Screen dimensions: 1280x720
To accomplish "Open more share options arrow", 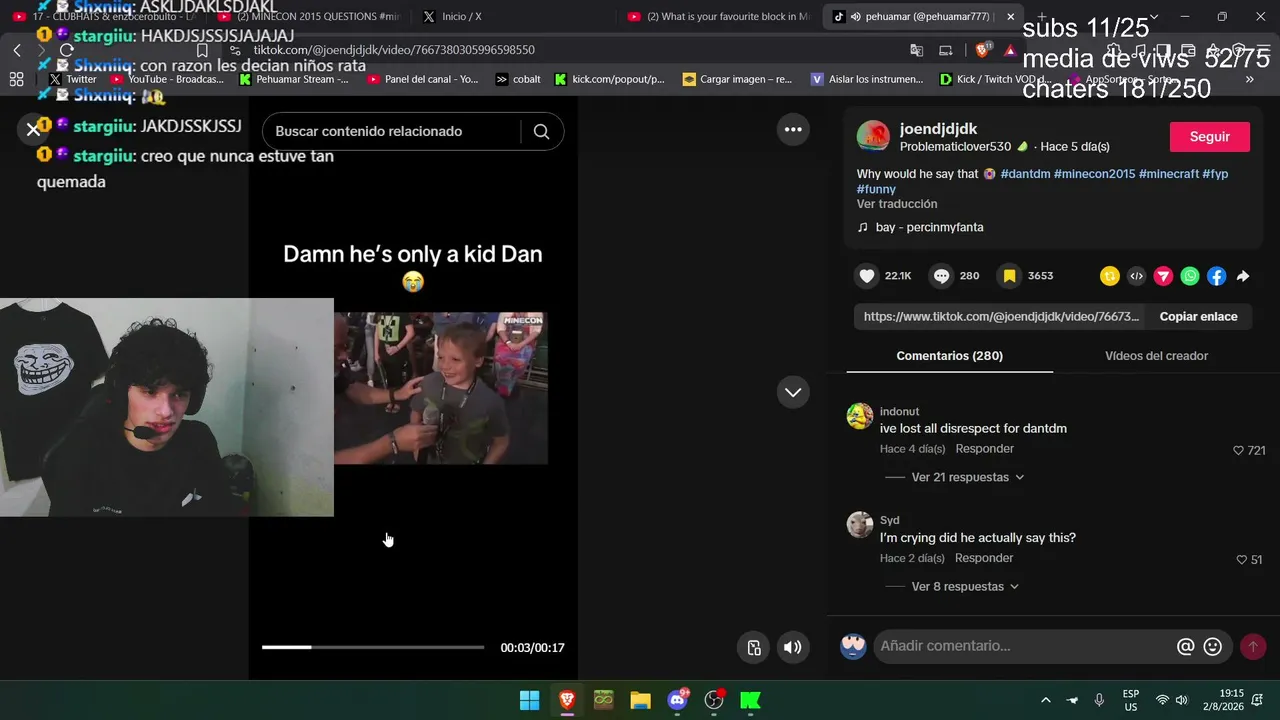I will [1243, 276].
